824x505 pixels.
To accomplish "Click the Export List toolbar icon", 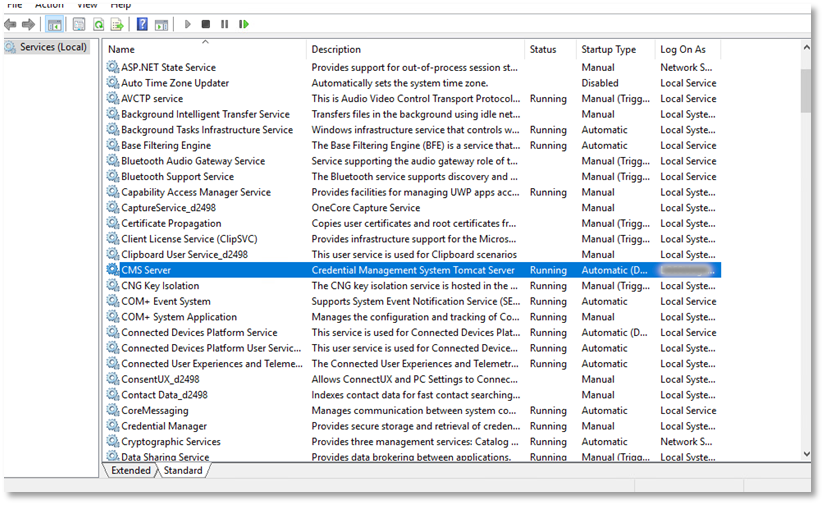I will coord(117,24).
